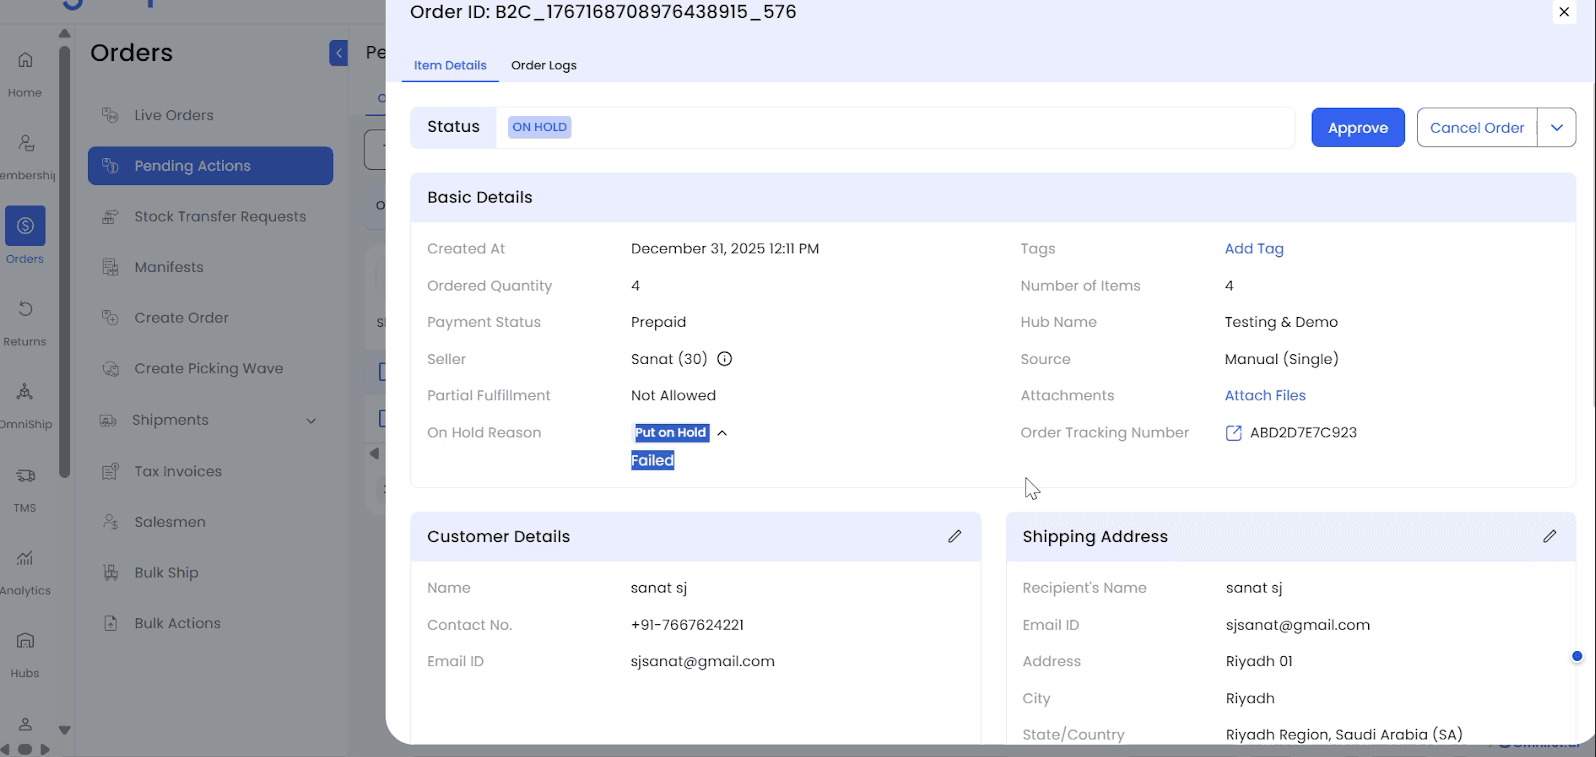This screenshot has width=1596, height=757.
Task: Select the Item Details tab
Action: point(450,66)
